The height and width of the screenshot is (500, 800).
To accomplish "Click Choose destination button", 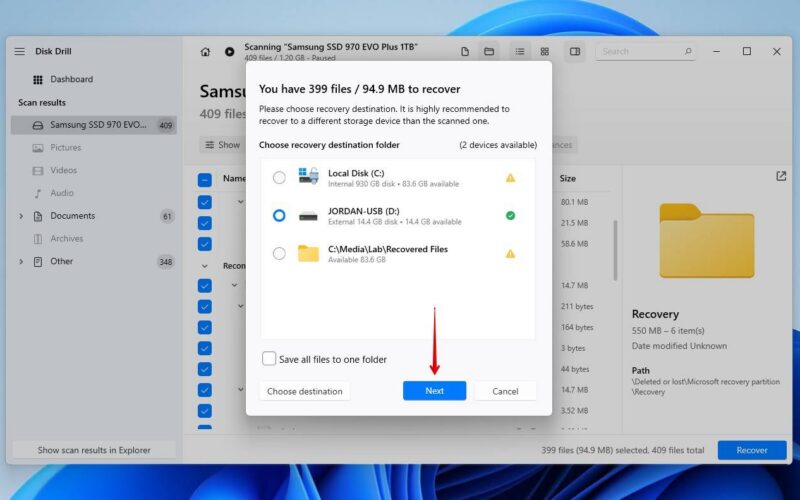I will pyautogui.click(x=305, y=391).
